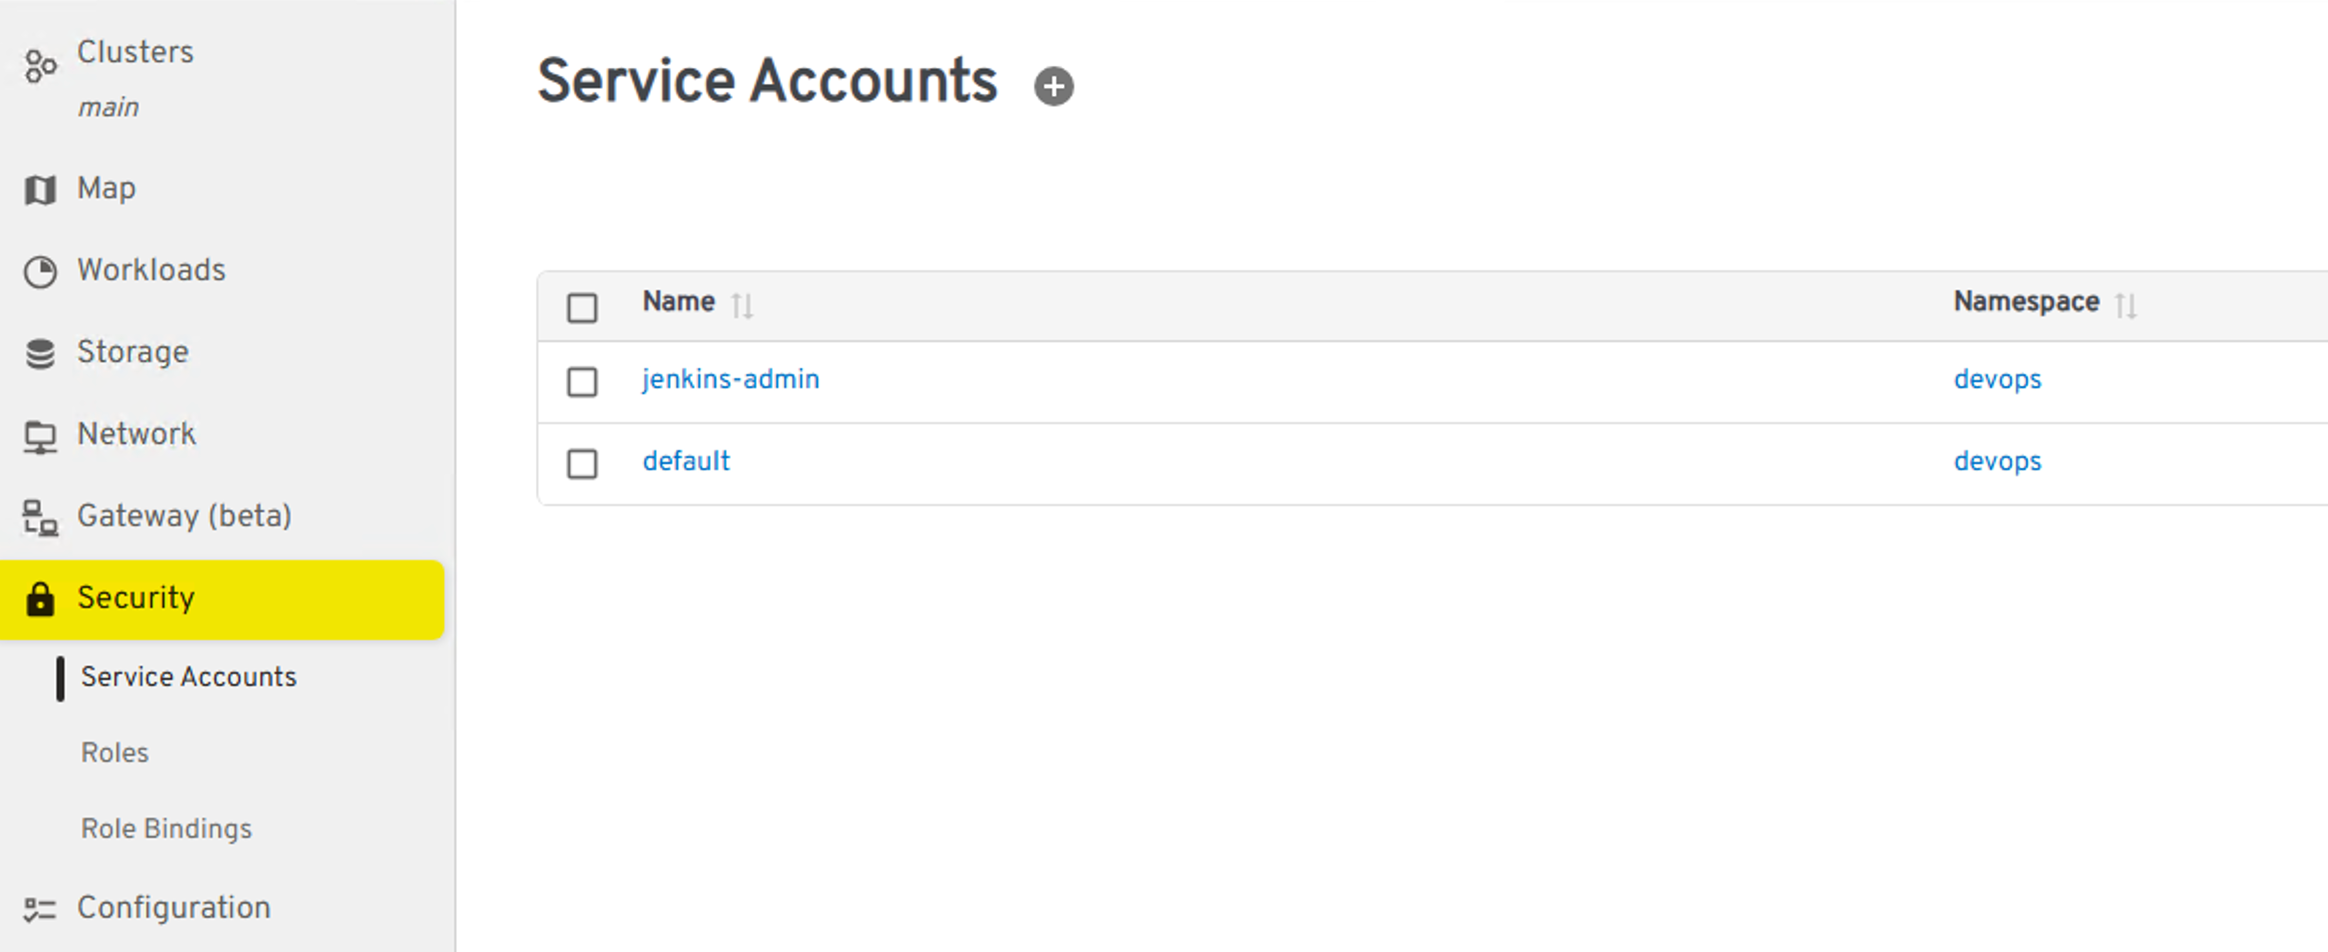Sort table by Namespace column arrows
Viewport: 2328px width, 952px height.
click(x=2126, y=305)
